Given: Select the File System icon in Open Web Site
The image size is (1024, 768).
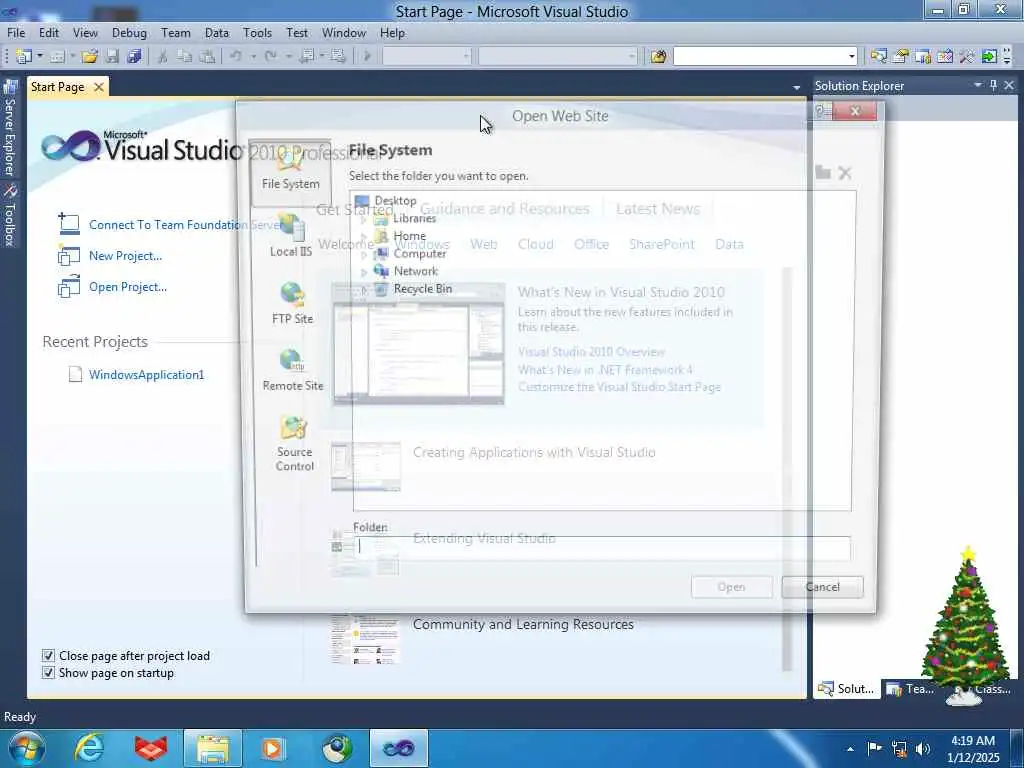Looking at the screenshot, I should (x=291, y=172).
